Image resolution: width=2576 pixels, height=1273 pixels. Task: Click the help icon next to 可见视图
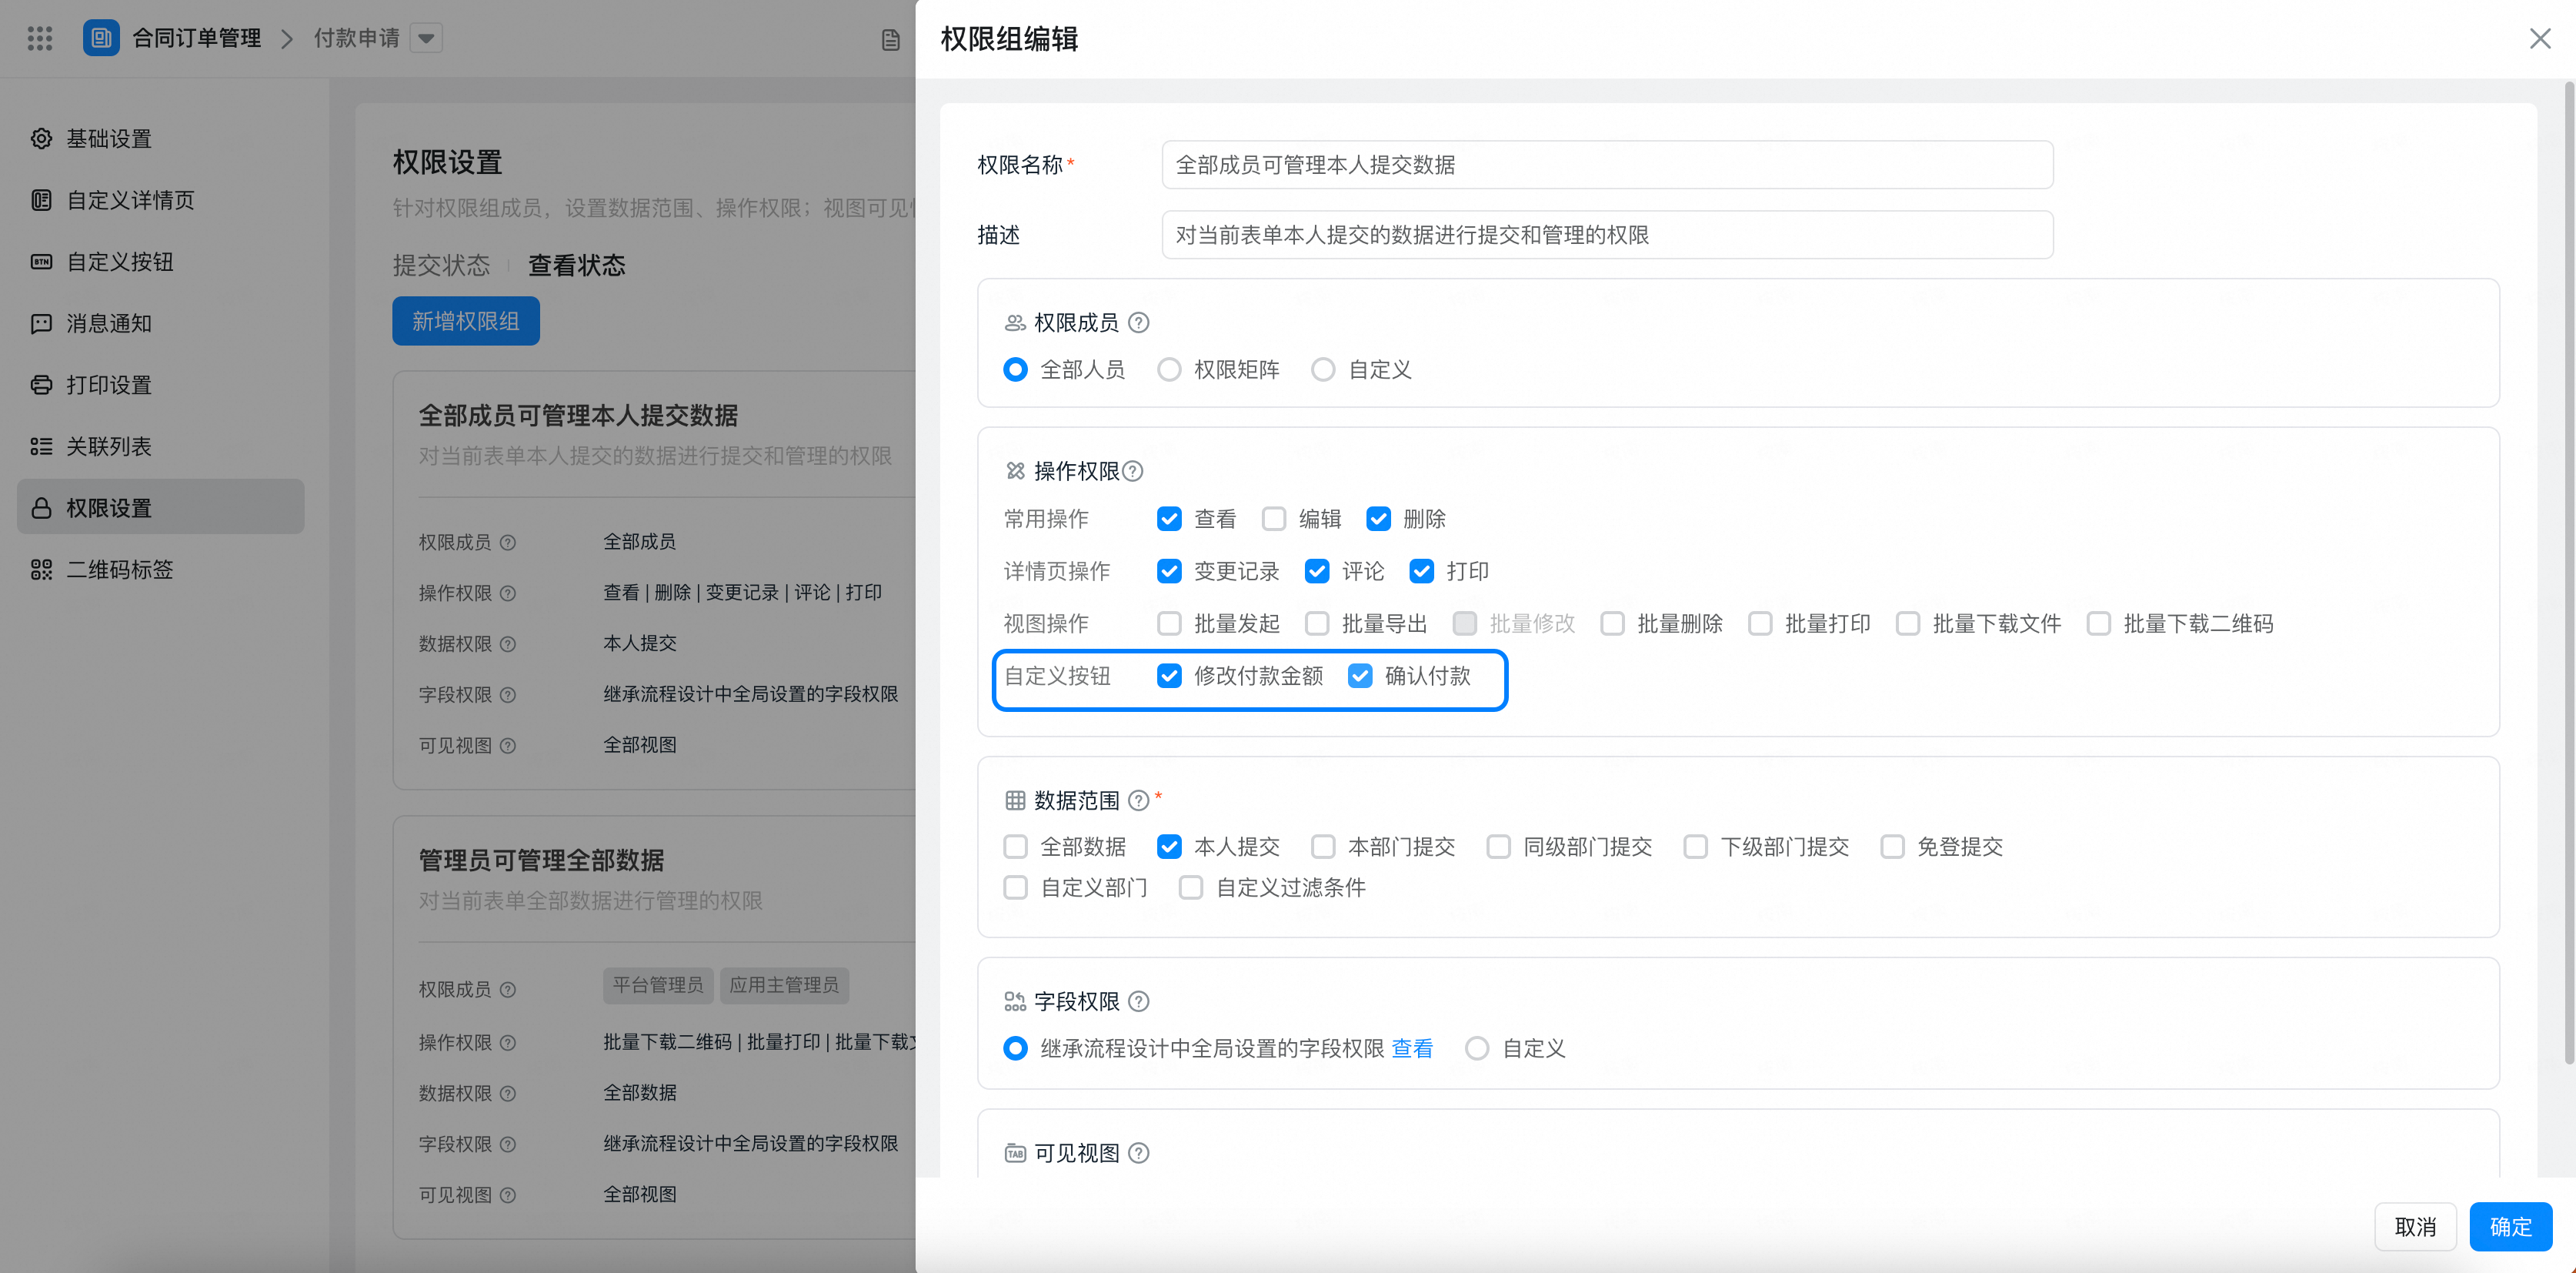pos(1138,1153)
